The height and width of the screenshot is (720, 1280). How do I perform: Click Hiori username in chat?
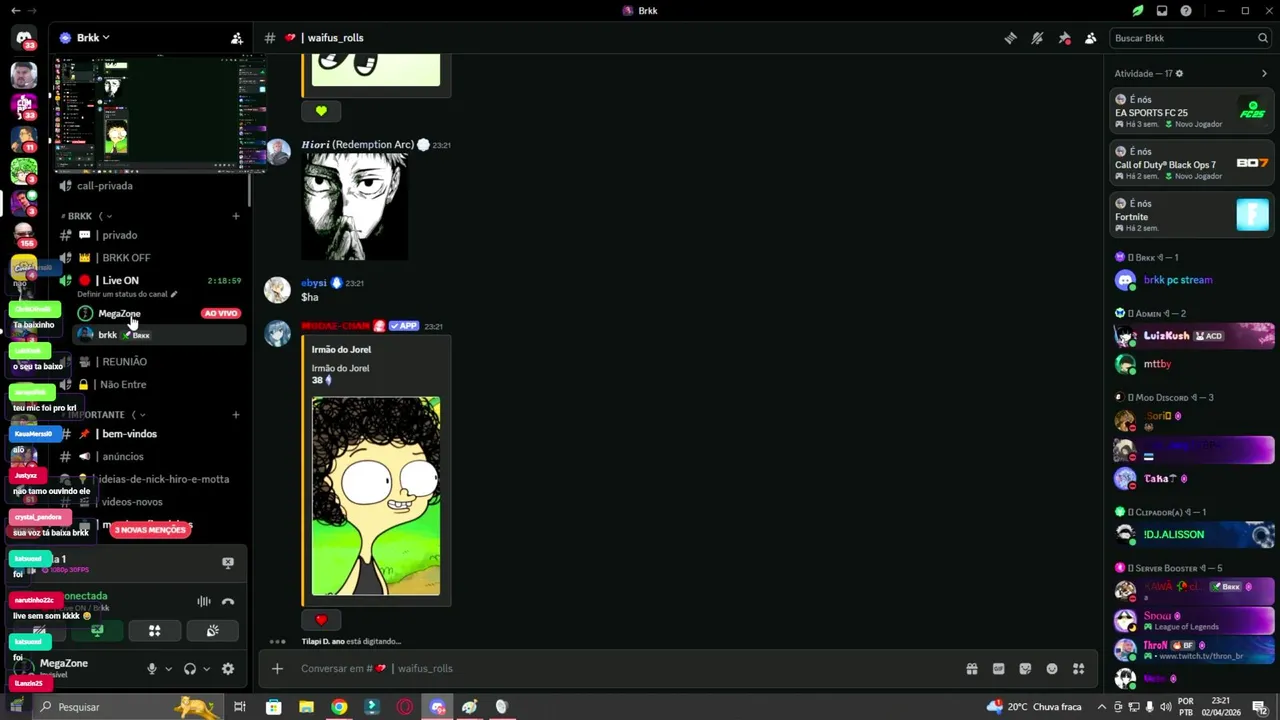357,145
